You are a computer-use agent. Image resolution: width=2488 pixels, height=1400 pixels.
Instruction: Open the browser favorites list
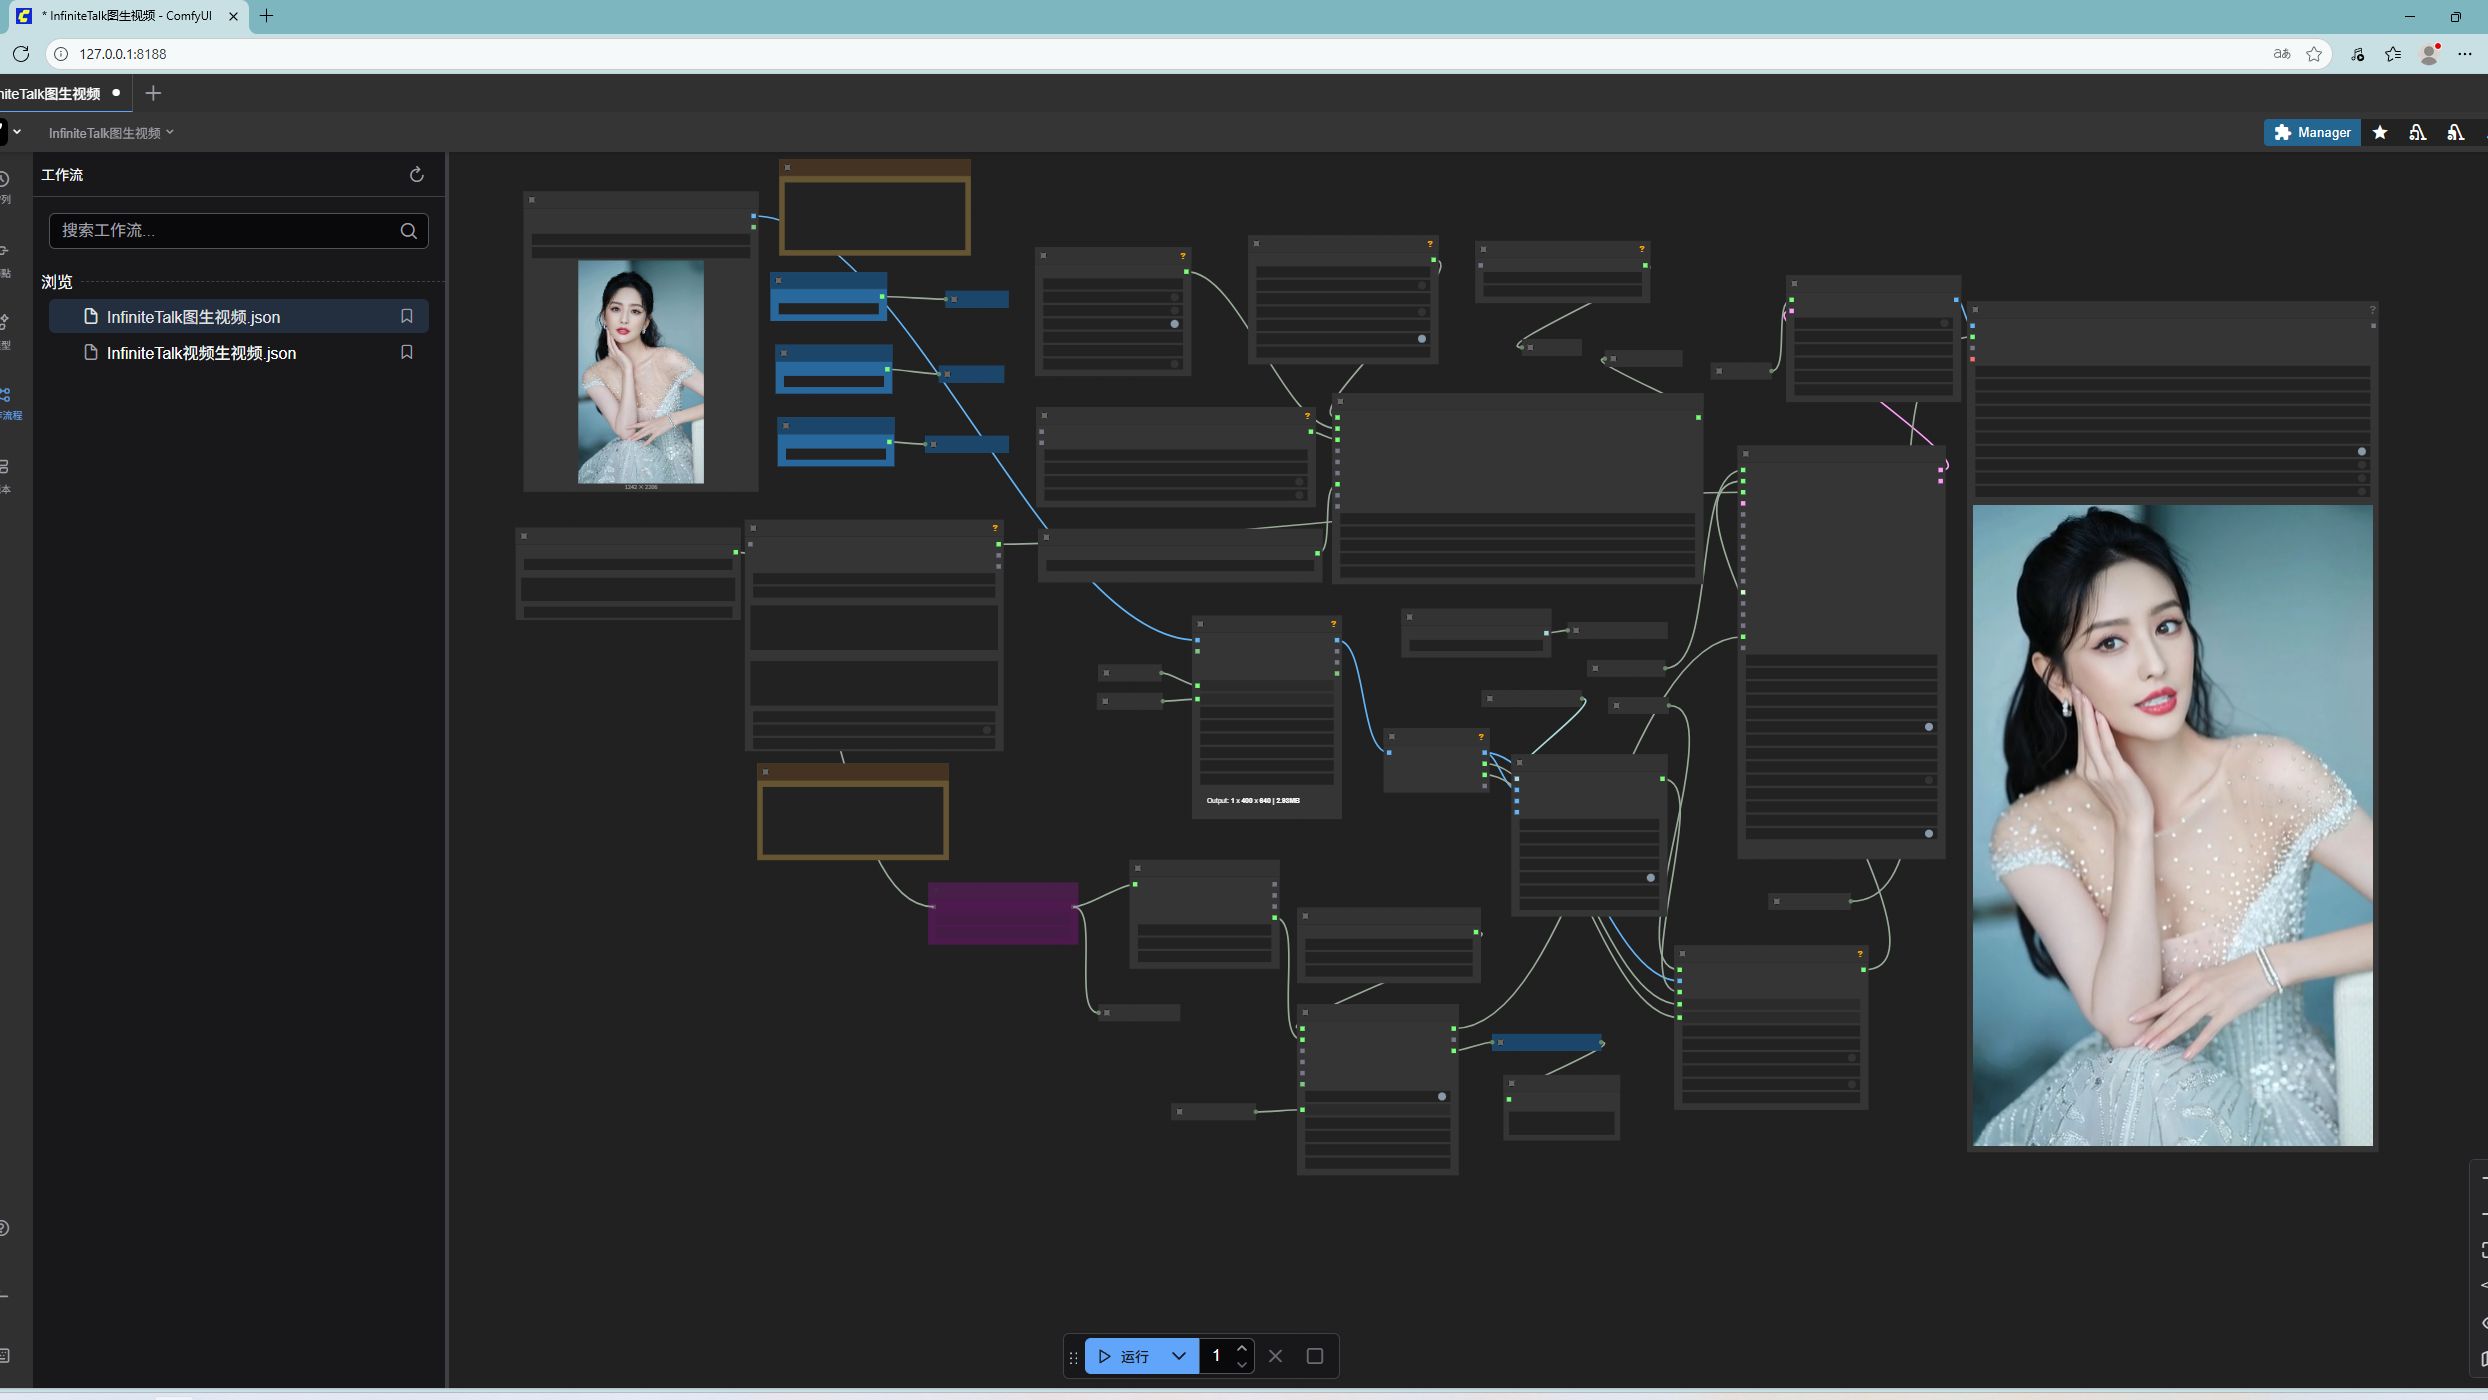(x=2393, y=54)
